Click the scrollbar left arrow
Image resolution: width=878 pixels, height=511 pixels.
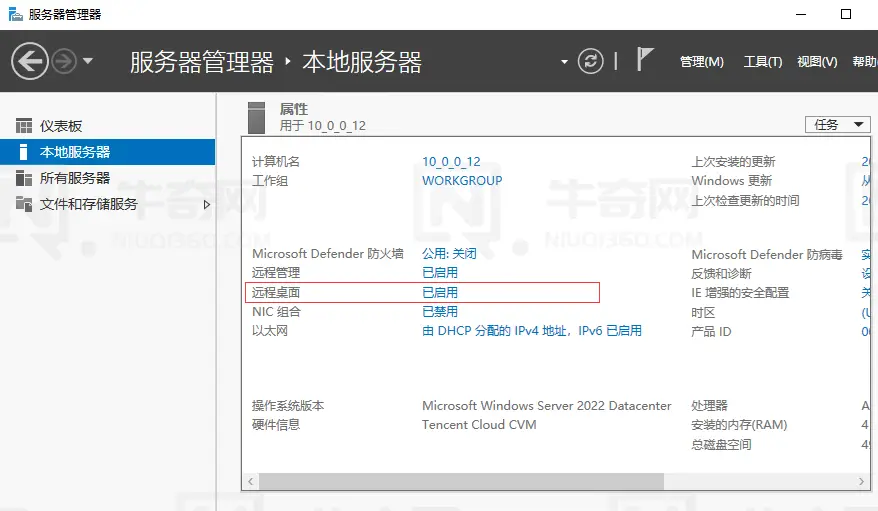(x=250, y=481)
